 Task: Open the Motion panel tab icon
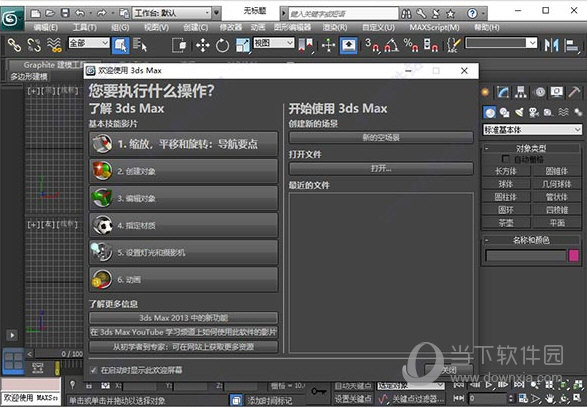[539, 92]
